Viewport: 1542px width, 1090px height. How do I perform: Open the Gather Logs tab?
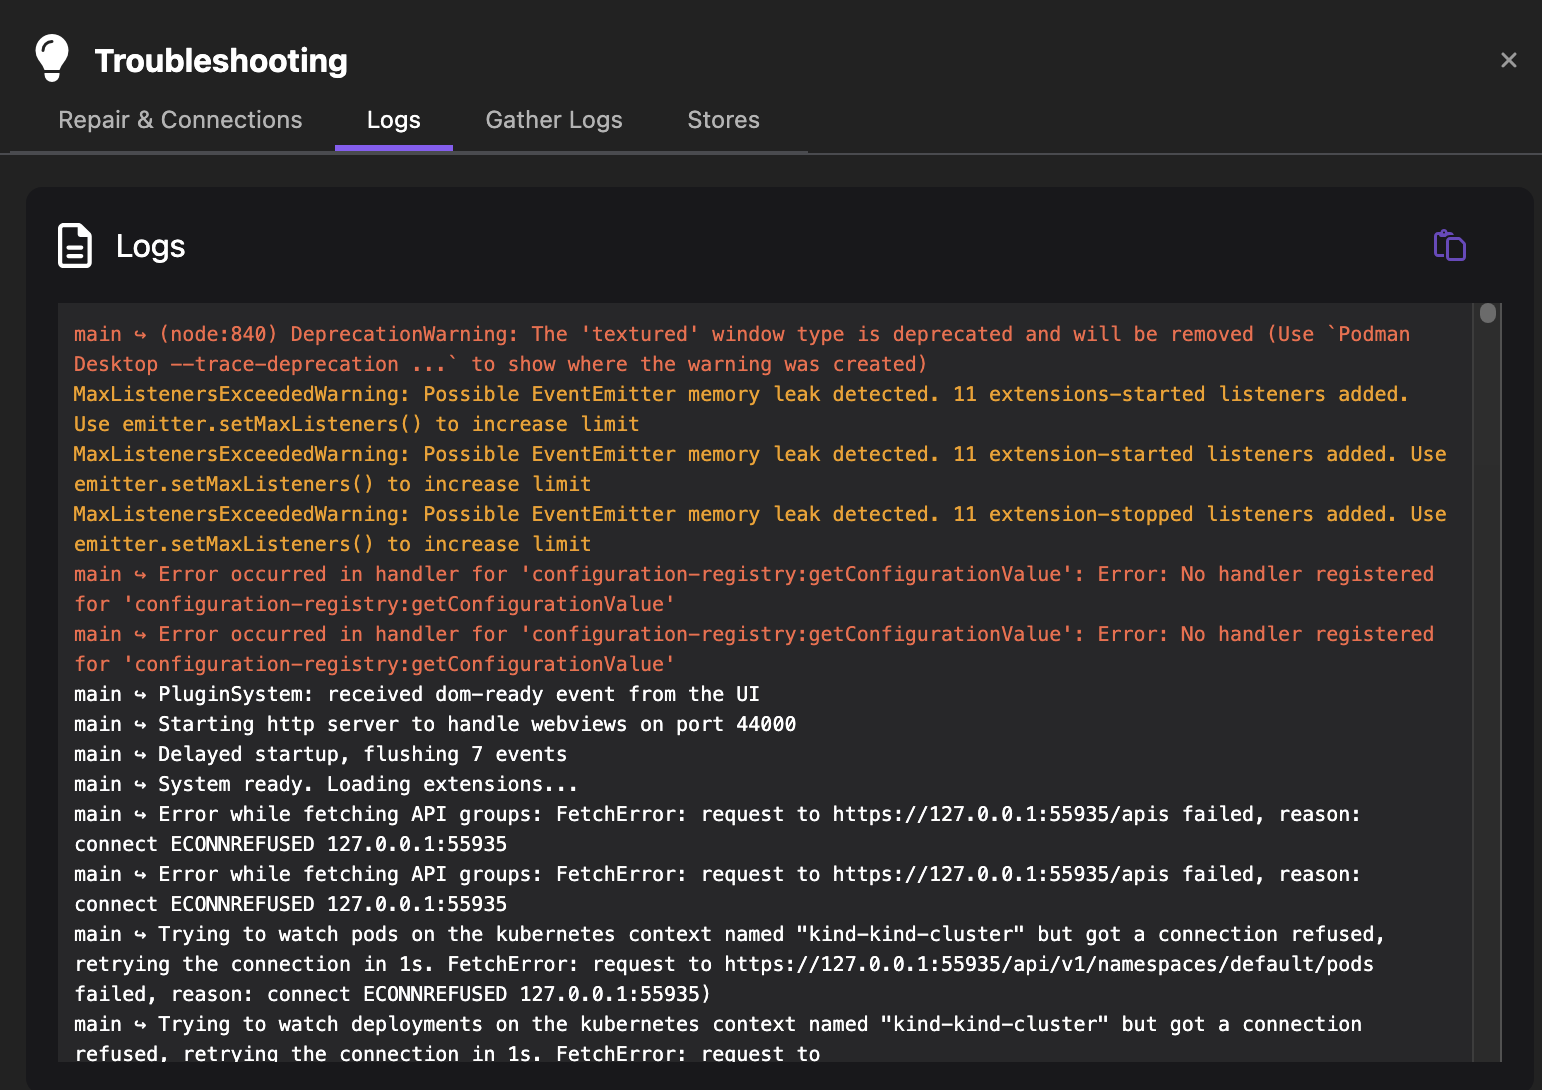pyautogui.click(x=554, y=120)
